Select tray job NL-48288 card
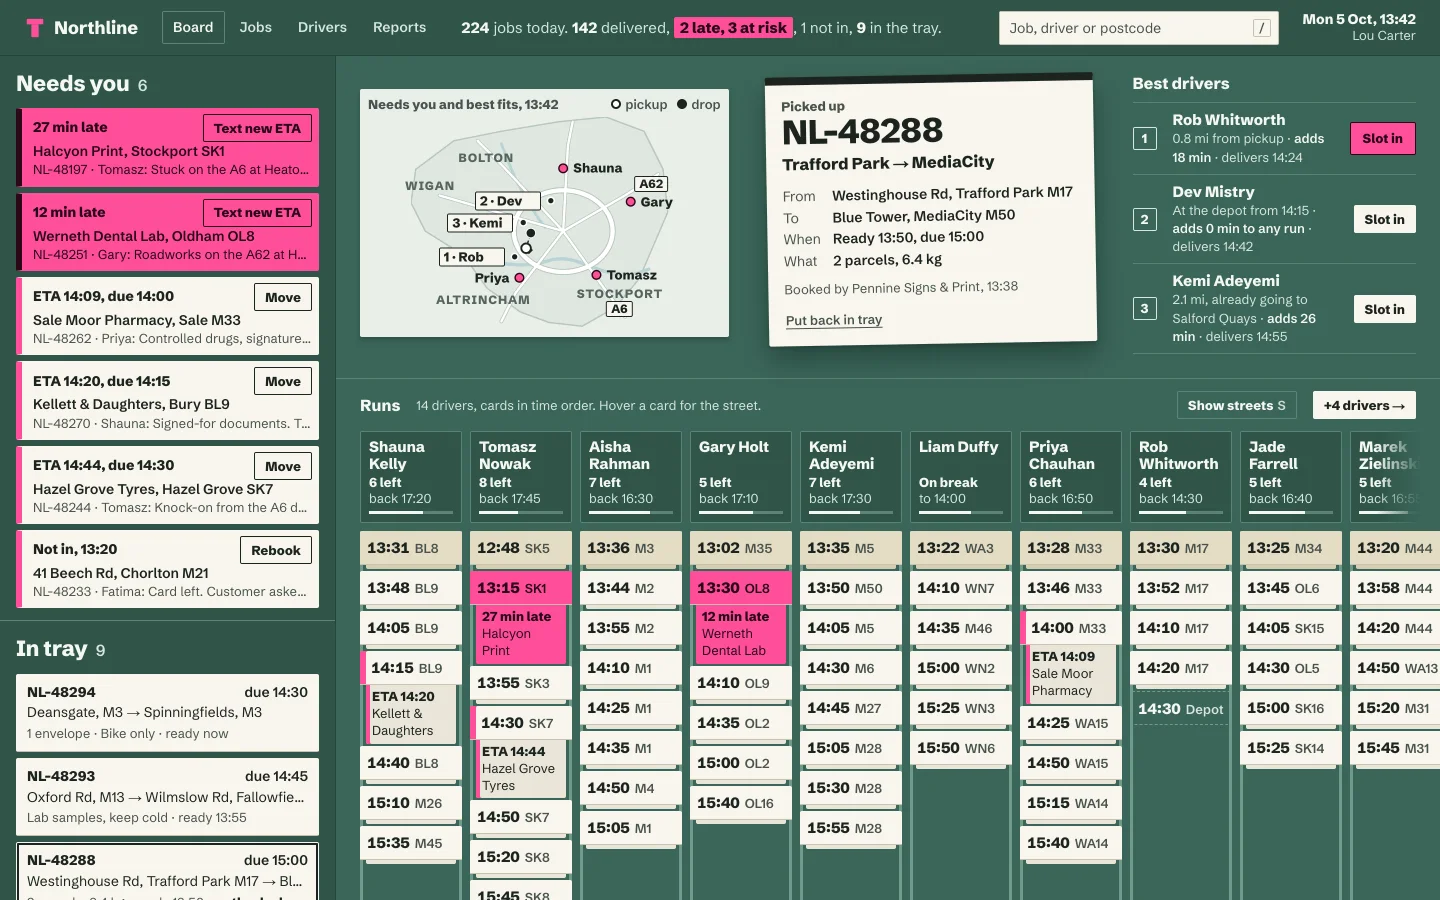 (x=167, y=872)
